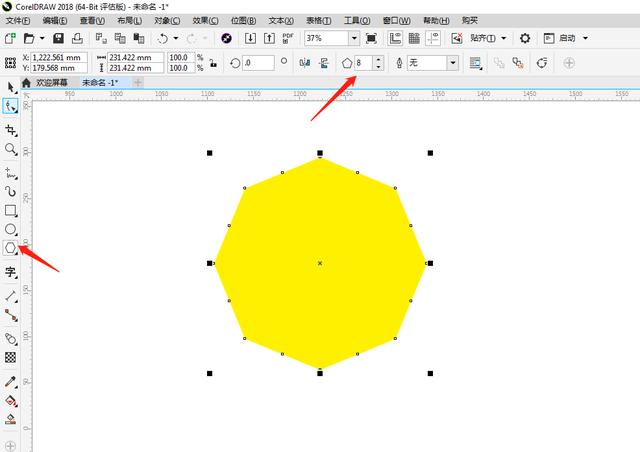Open the Options gear icon
This screenshot has height=452, width=640.
click(525, 38)
